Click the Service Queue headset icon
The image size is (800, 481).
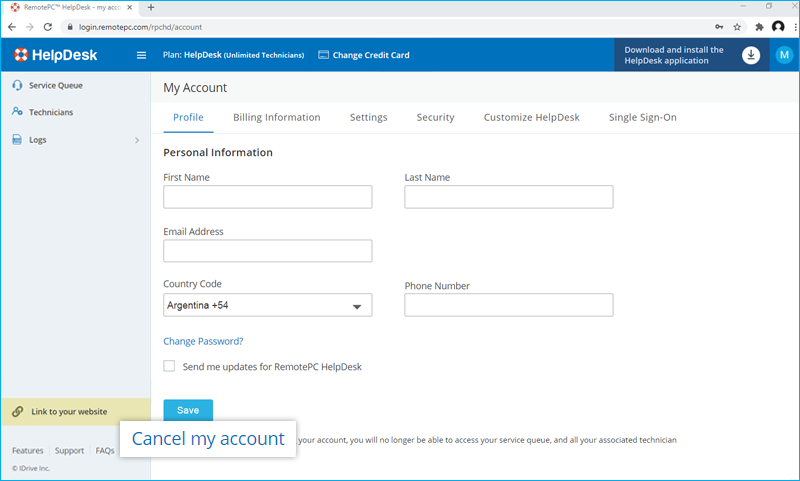pyautogui.click(x=18, y=85)
